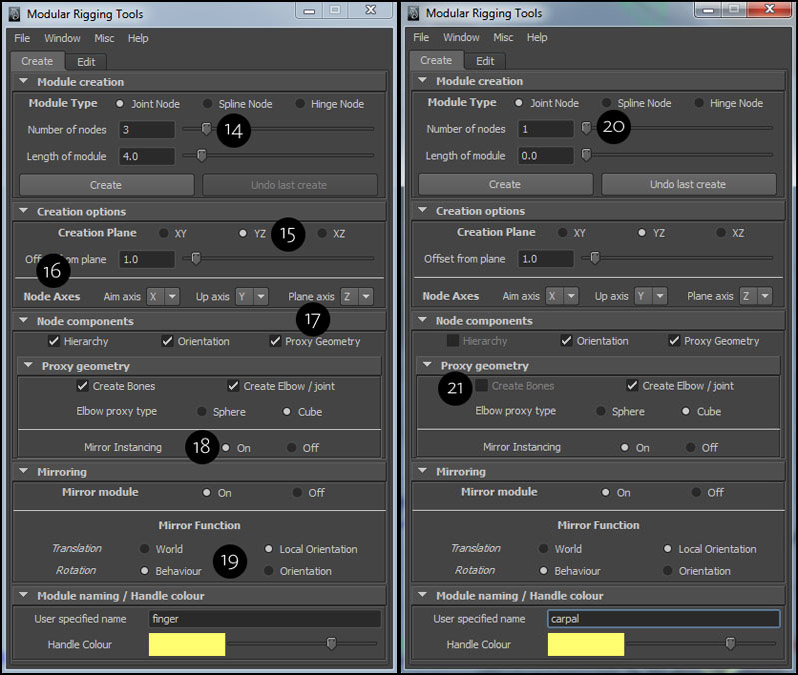Click Number of nodes field in left window
Screen dimensions: 798x675
click(147, 130)
